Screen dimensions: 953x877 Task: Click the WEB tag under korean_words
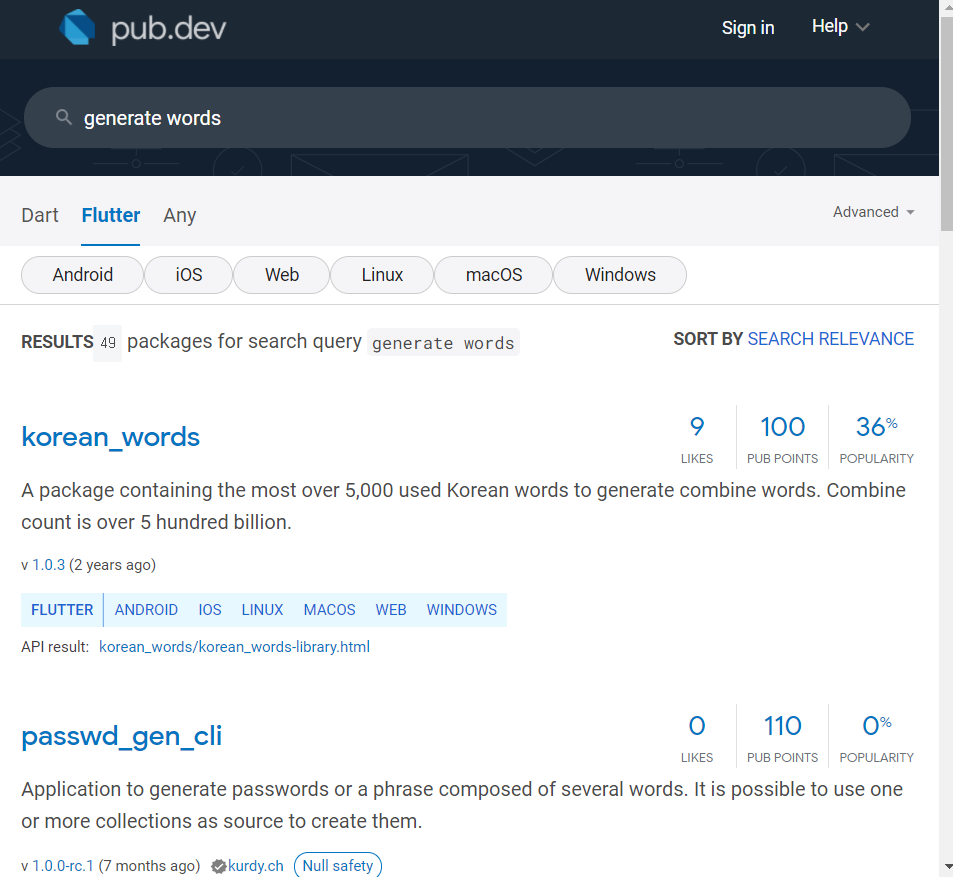click(391, 610)
